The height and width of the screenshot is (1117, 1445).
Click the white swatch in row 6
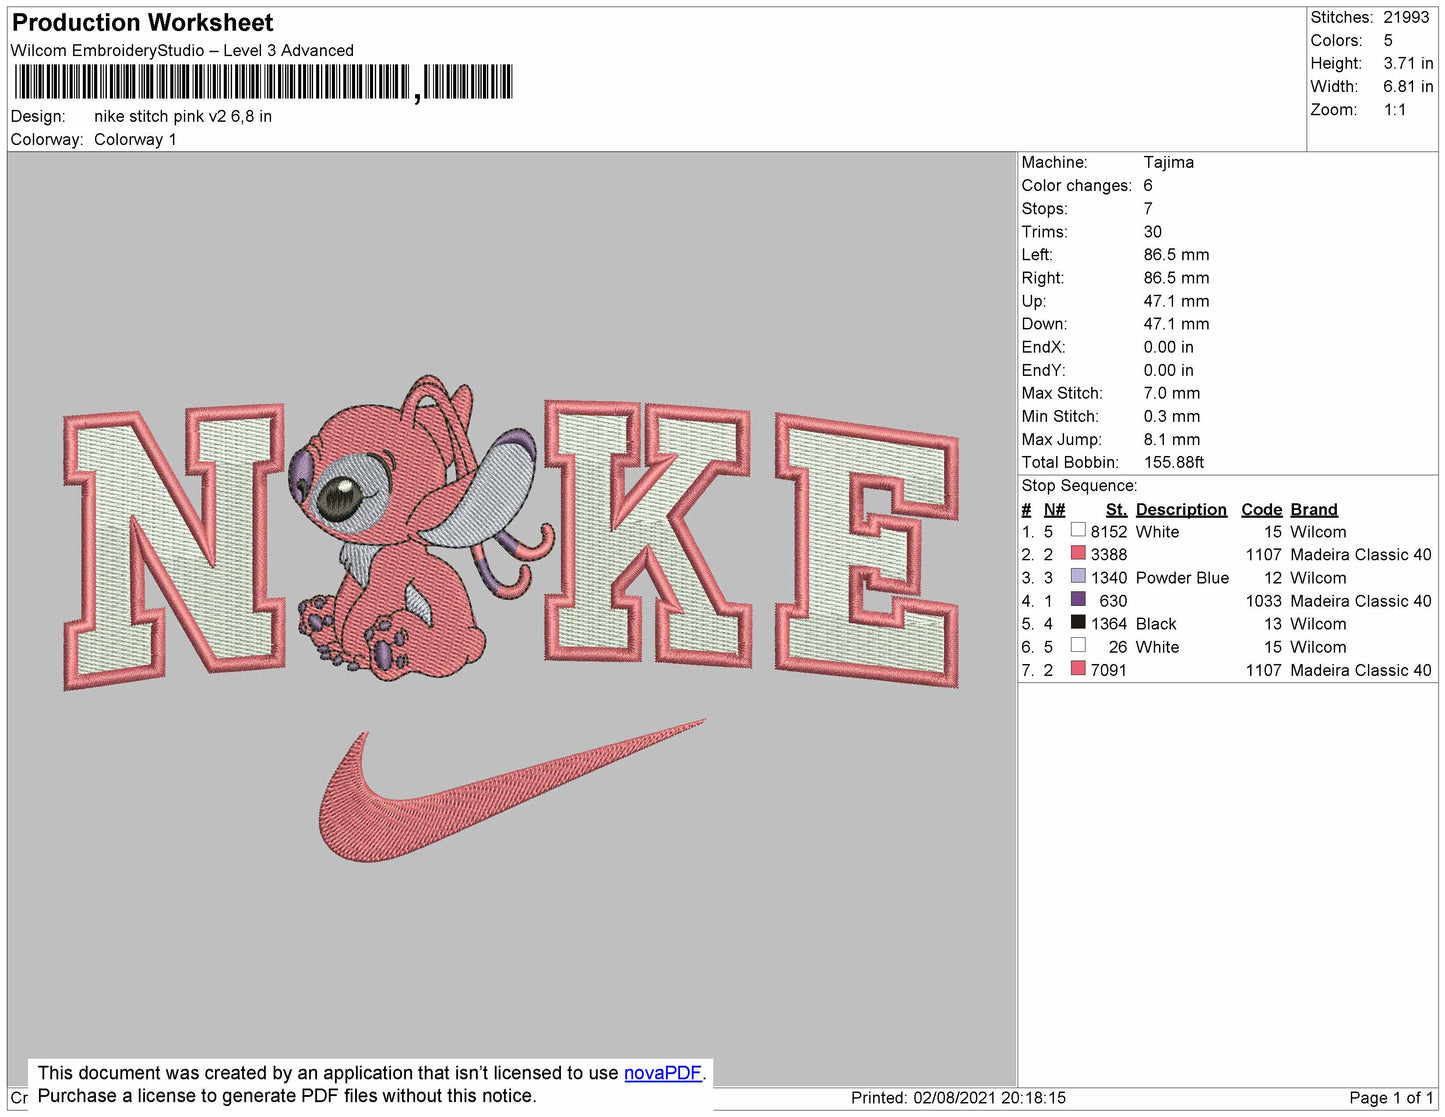point(1078,645)
